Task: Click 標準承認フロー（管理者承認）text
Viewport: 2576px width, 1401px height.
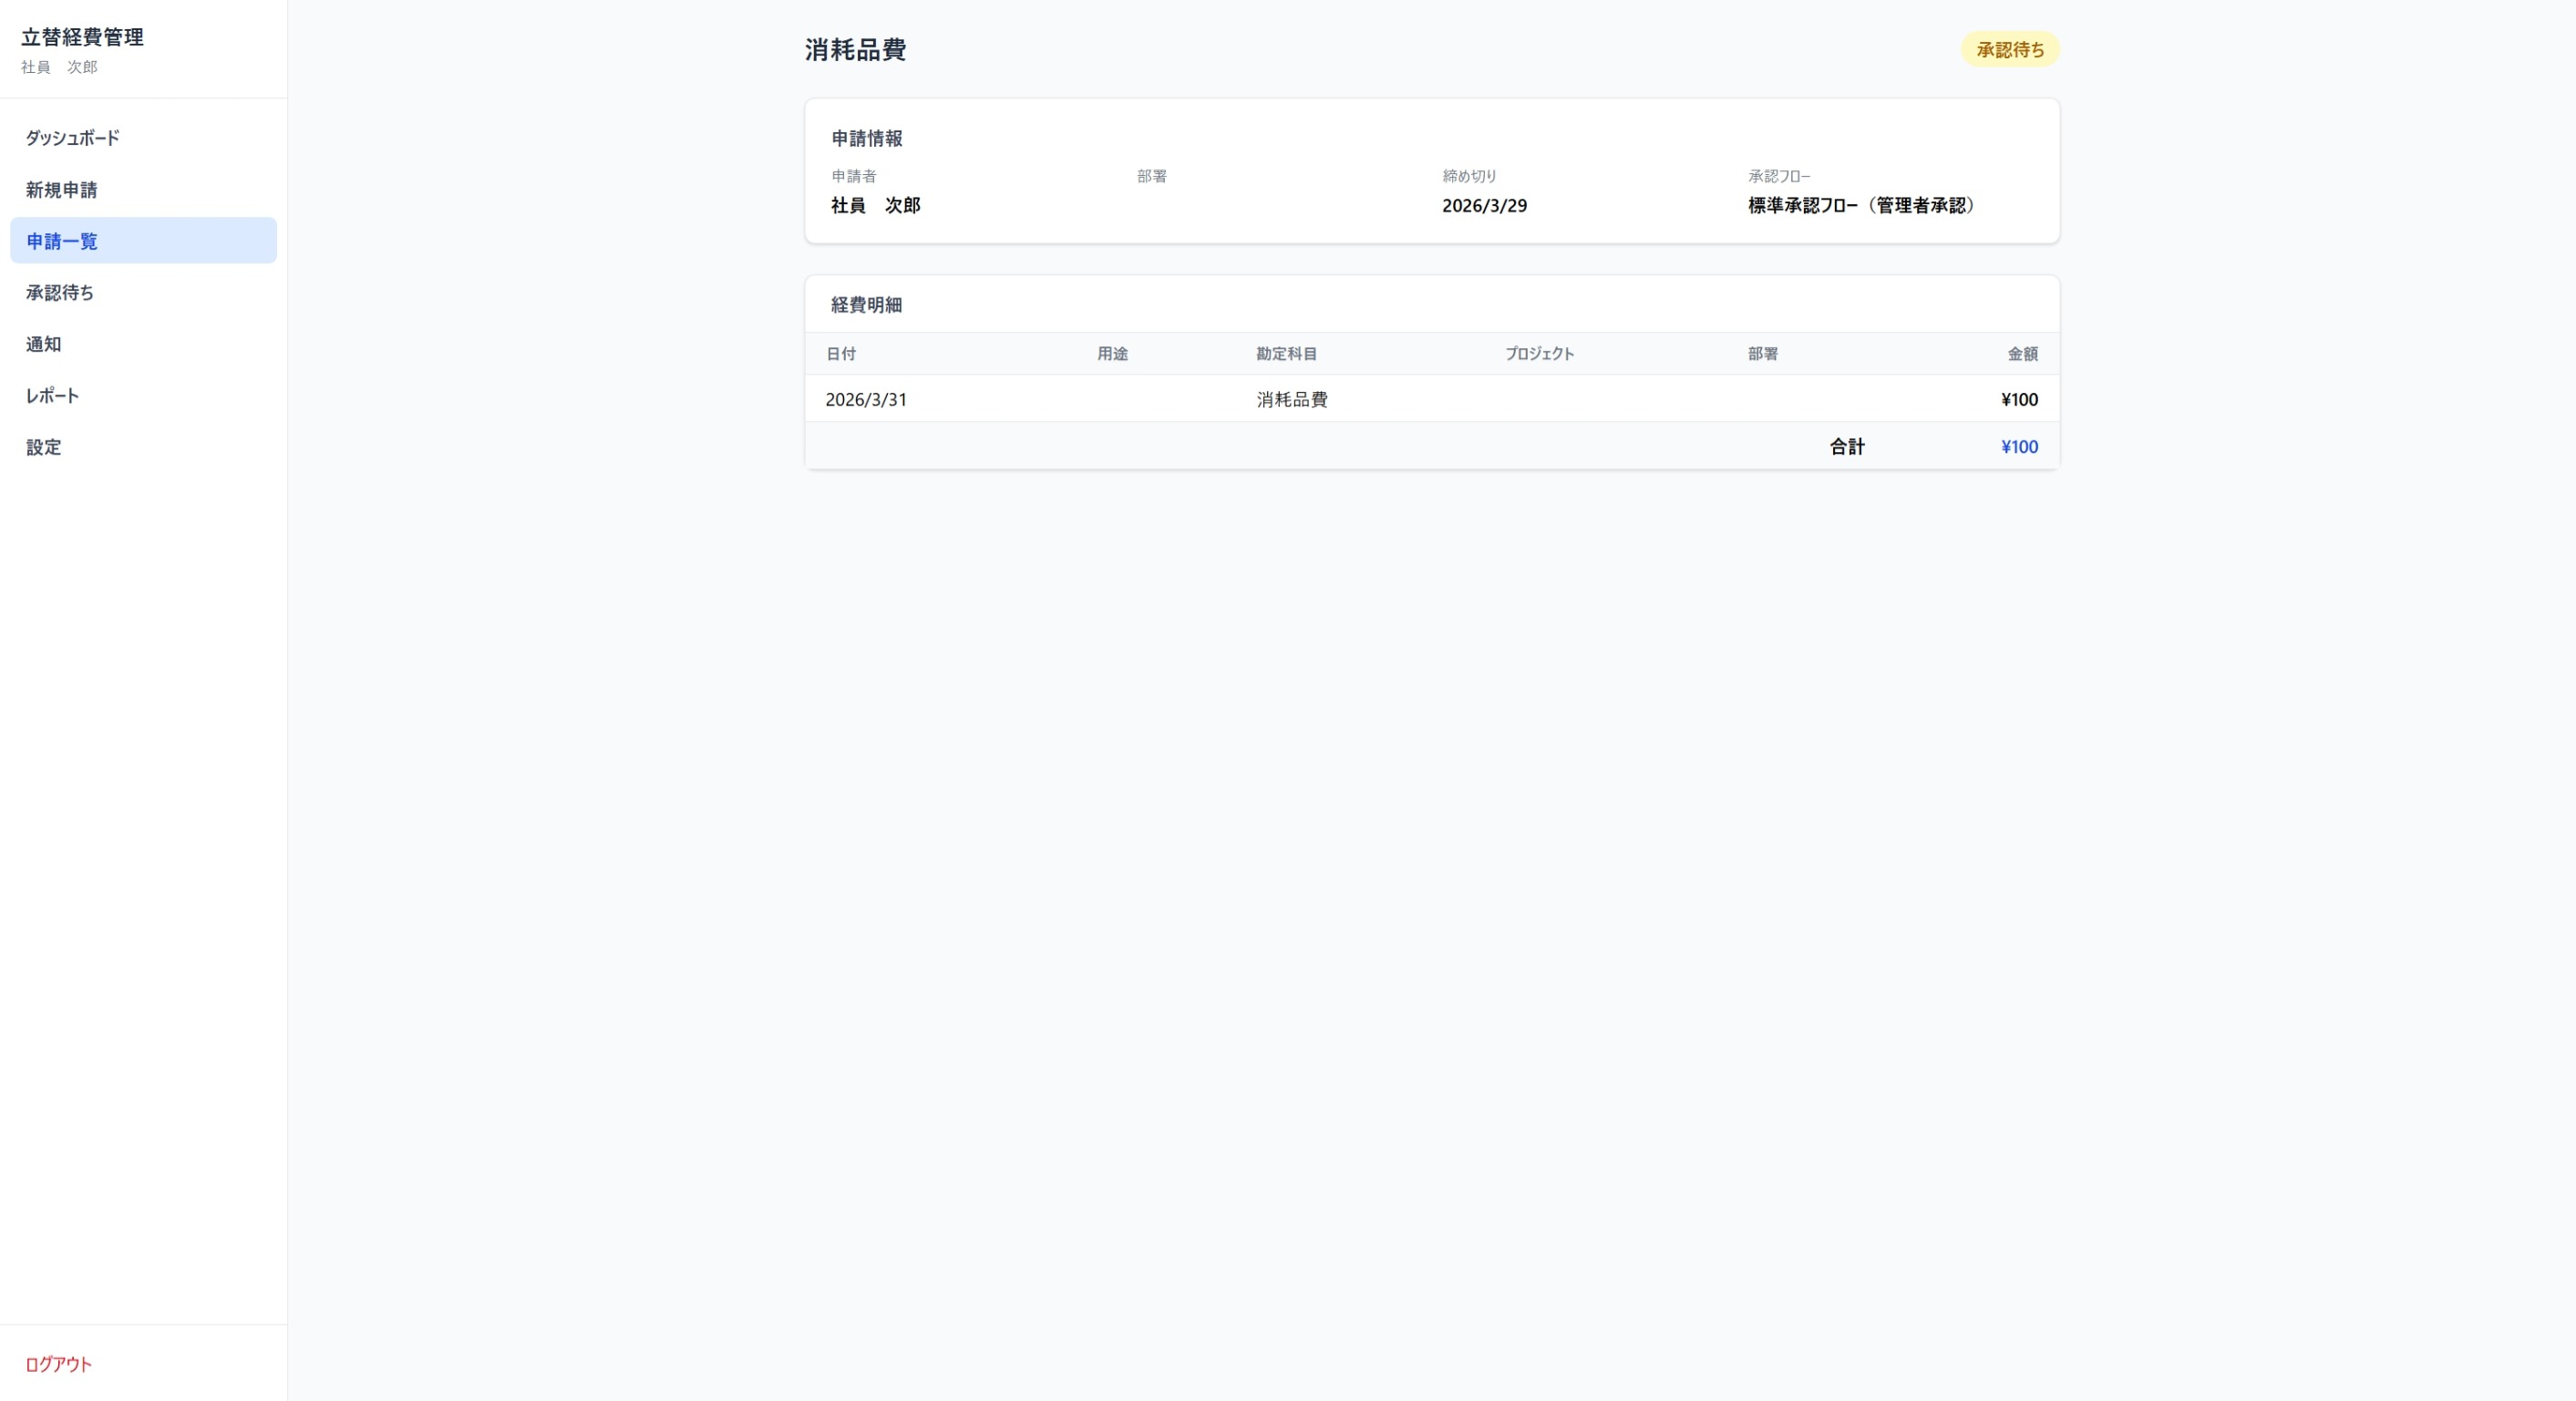Action: (x=1861, y=206)
